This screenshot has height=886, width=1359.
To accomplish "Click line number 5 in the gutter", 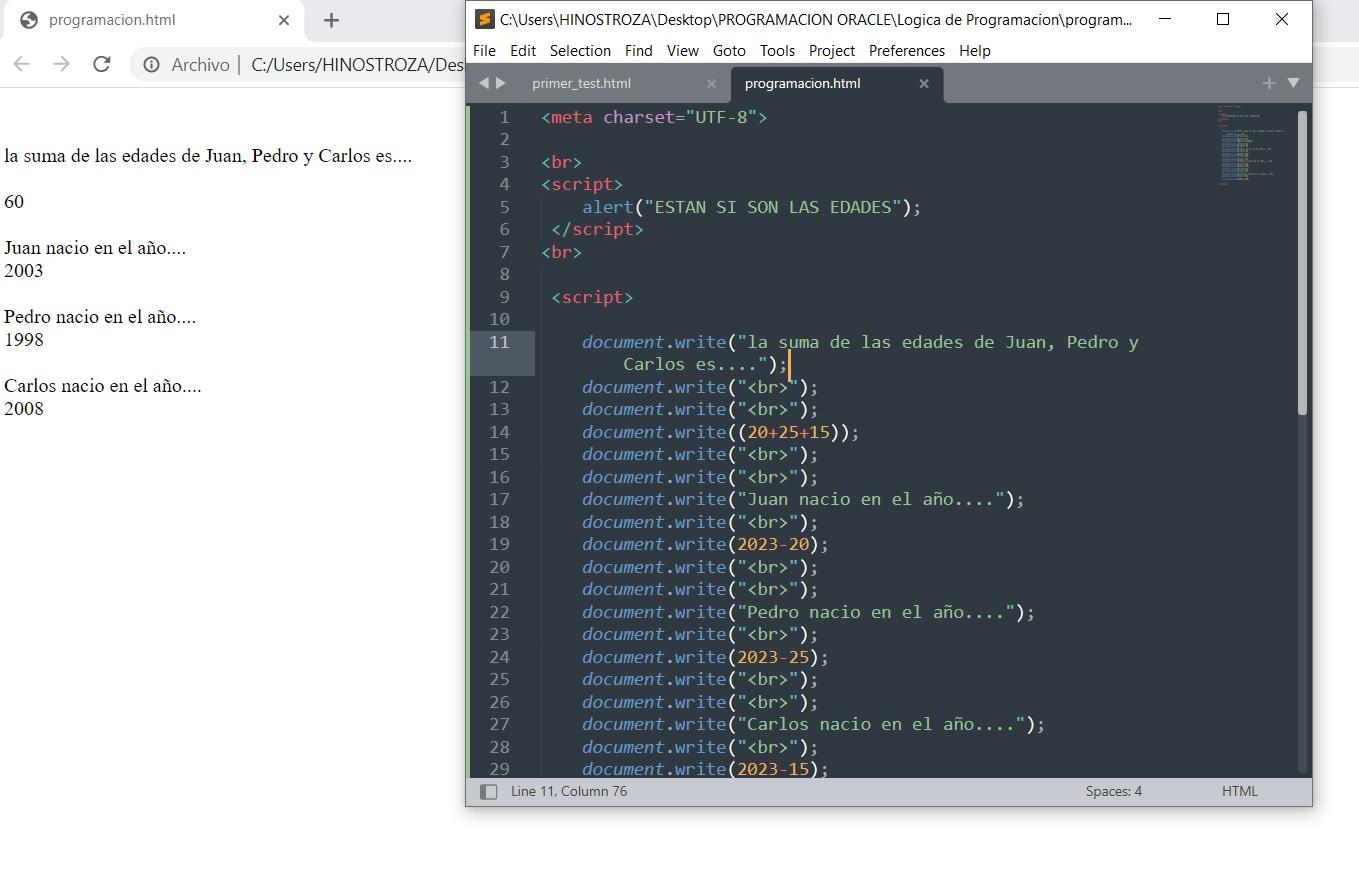I will 504,207.
